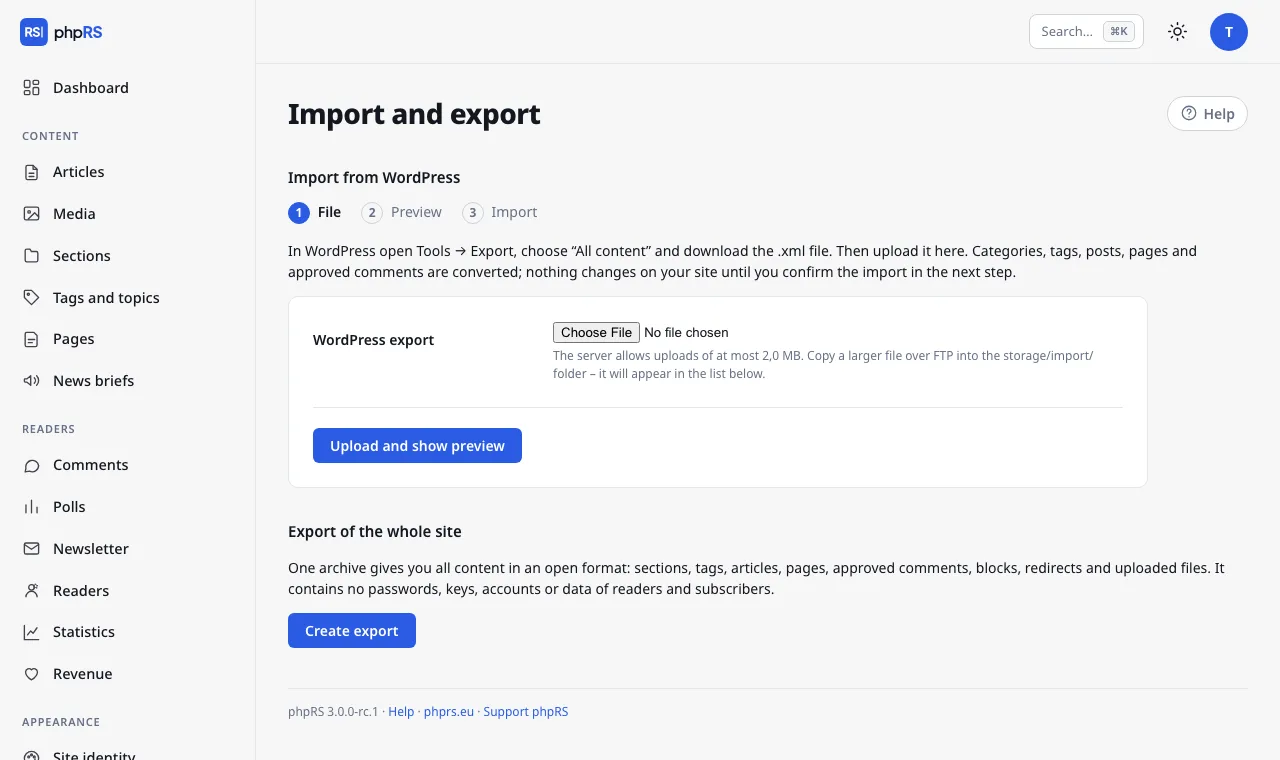Open Statistics in the sidebar
Viewport: 1280px width, 760px height.
coord(128,632)
